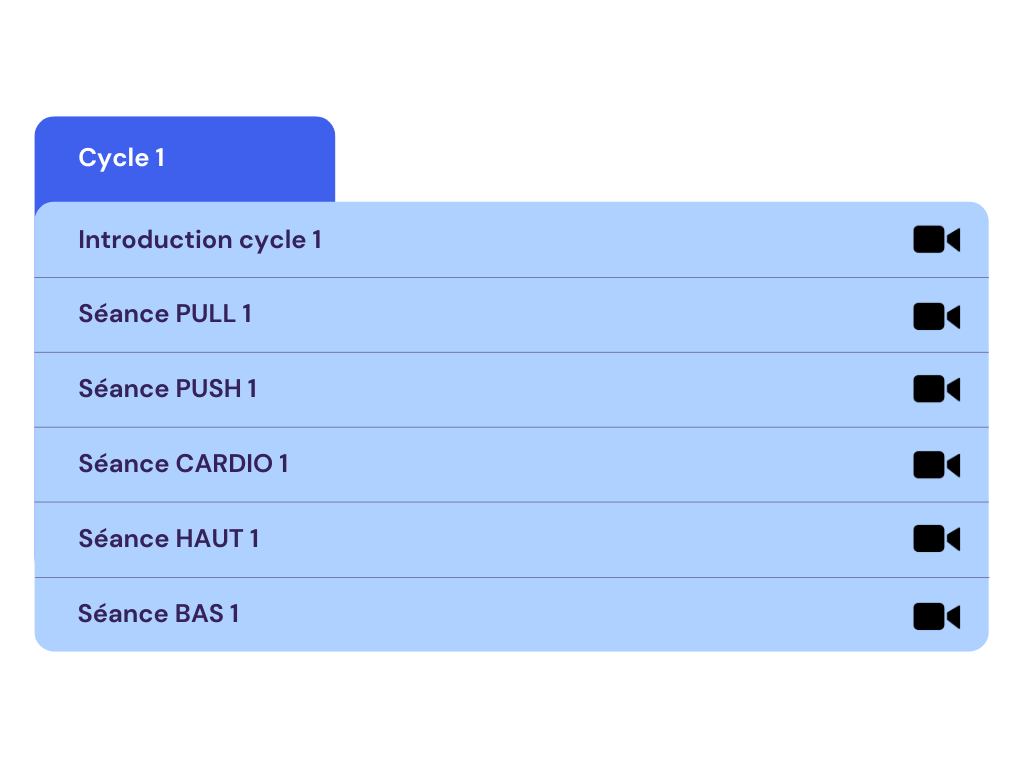
Task: Open the Séance CARDIO 1 text label
Action: tap(183, 464)
